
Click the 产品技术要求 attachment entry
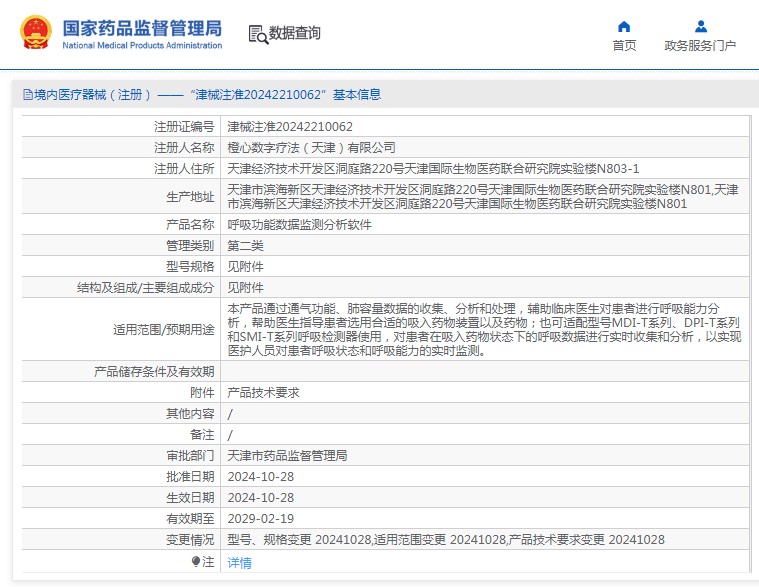(x=263, y=393)
